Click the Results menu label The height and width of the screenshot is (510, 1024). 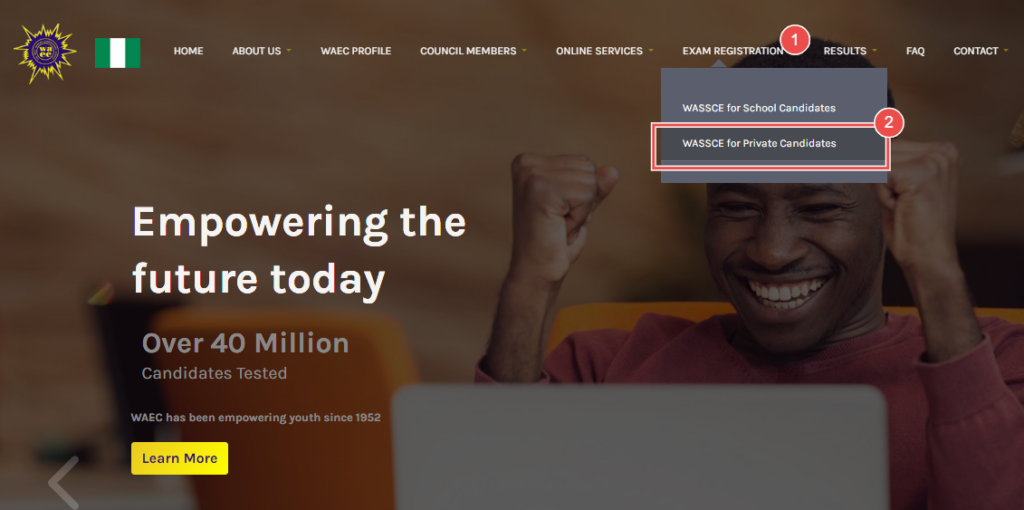pyautogui.click(x=844, y=51)
